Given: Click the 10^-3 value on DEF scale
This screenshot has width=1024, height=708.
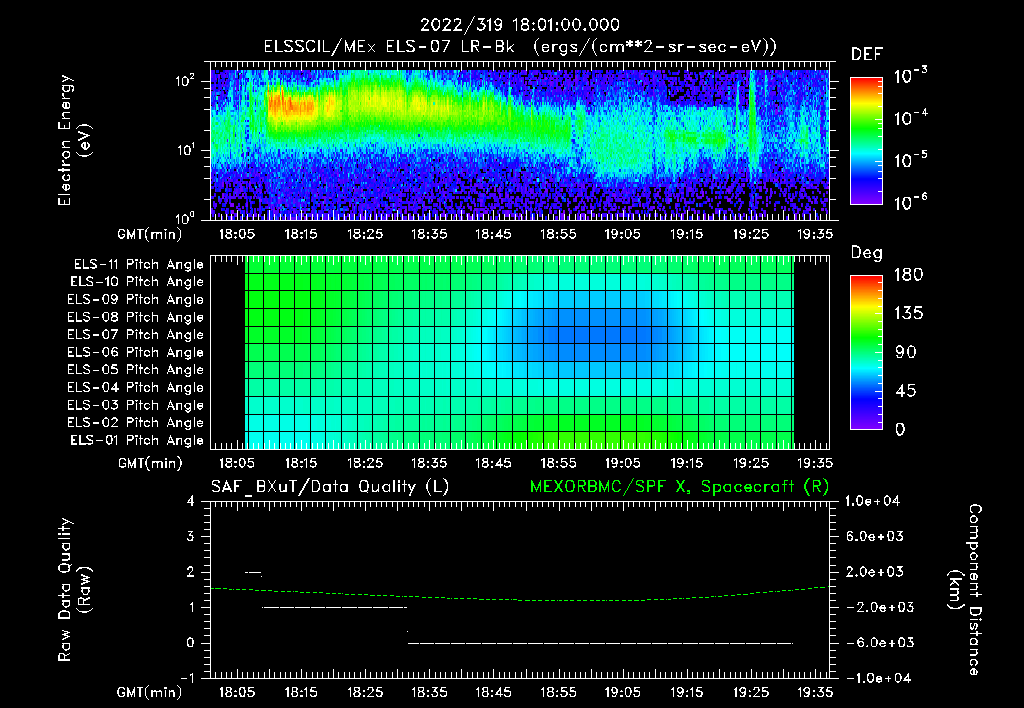Looking at the screenshot, I should tap(910, 76).
